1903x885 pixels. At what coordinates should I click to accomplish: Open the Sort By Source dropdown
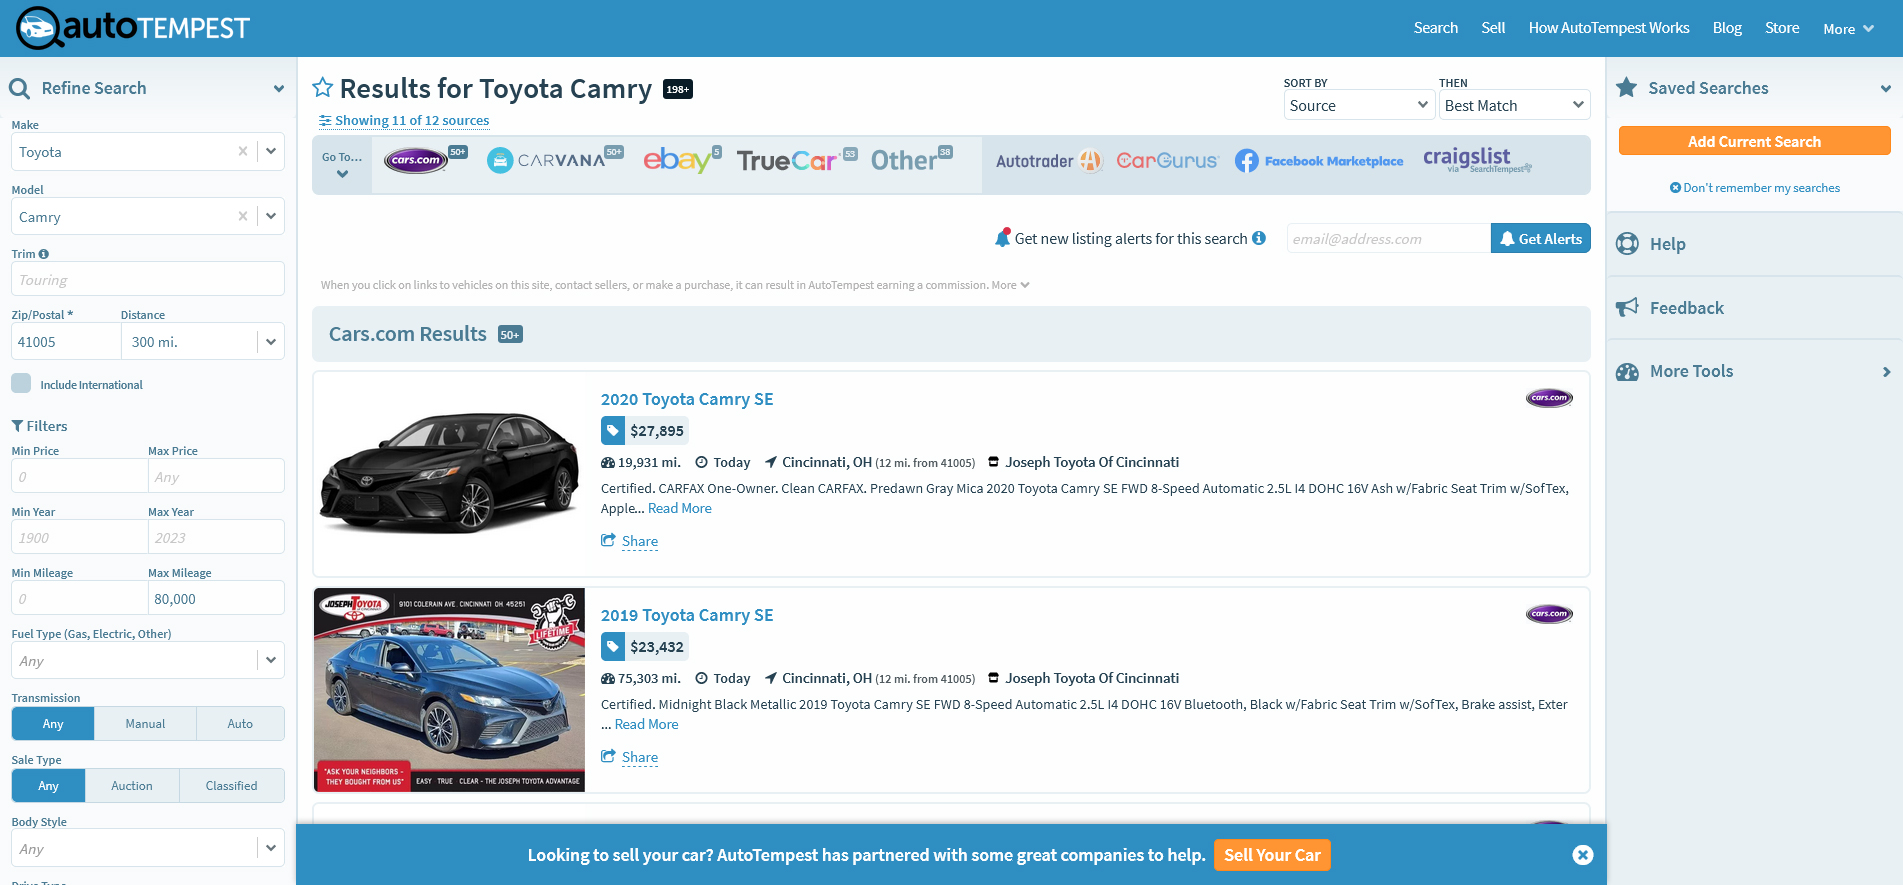[1359, 105]
